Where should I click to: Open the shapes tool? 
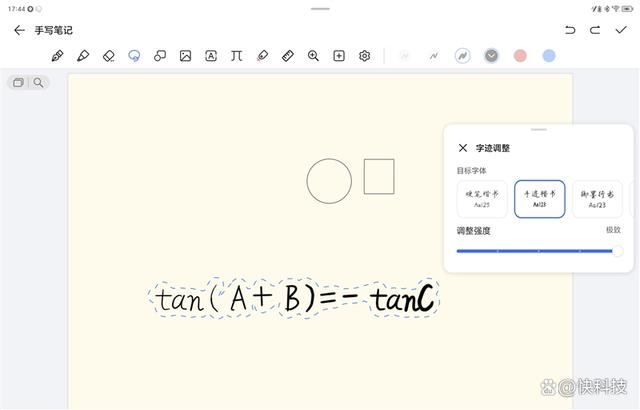point(160,56)
